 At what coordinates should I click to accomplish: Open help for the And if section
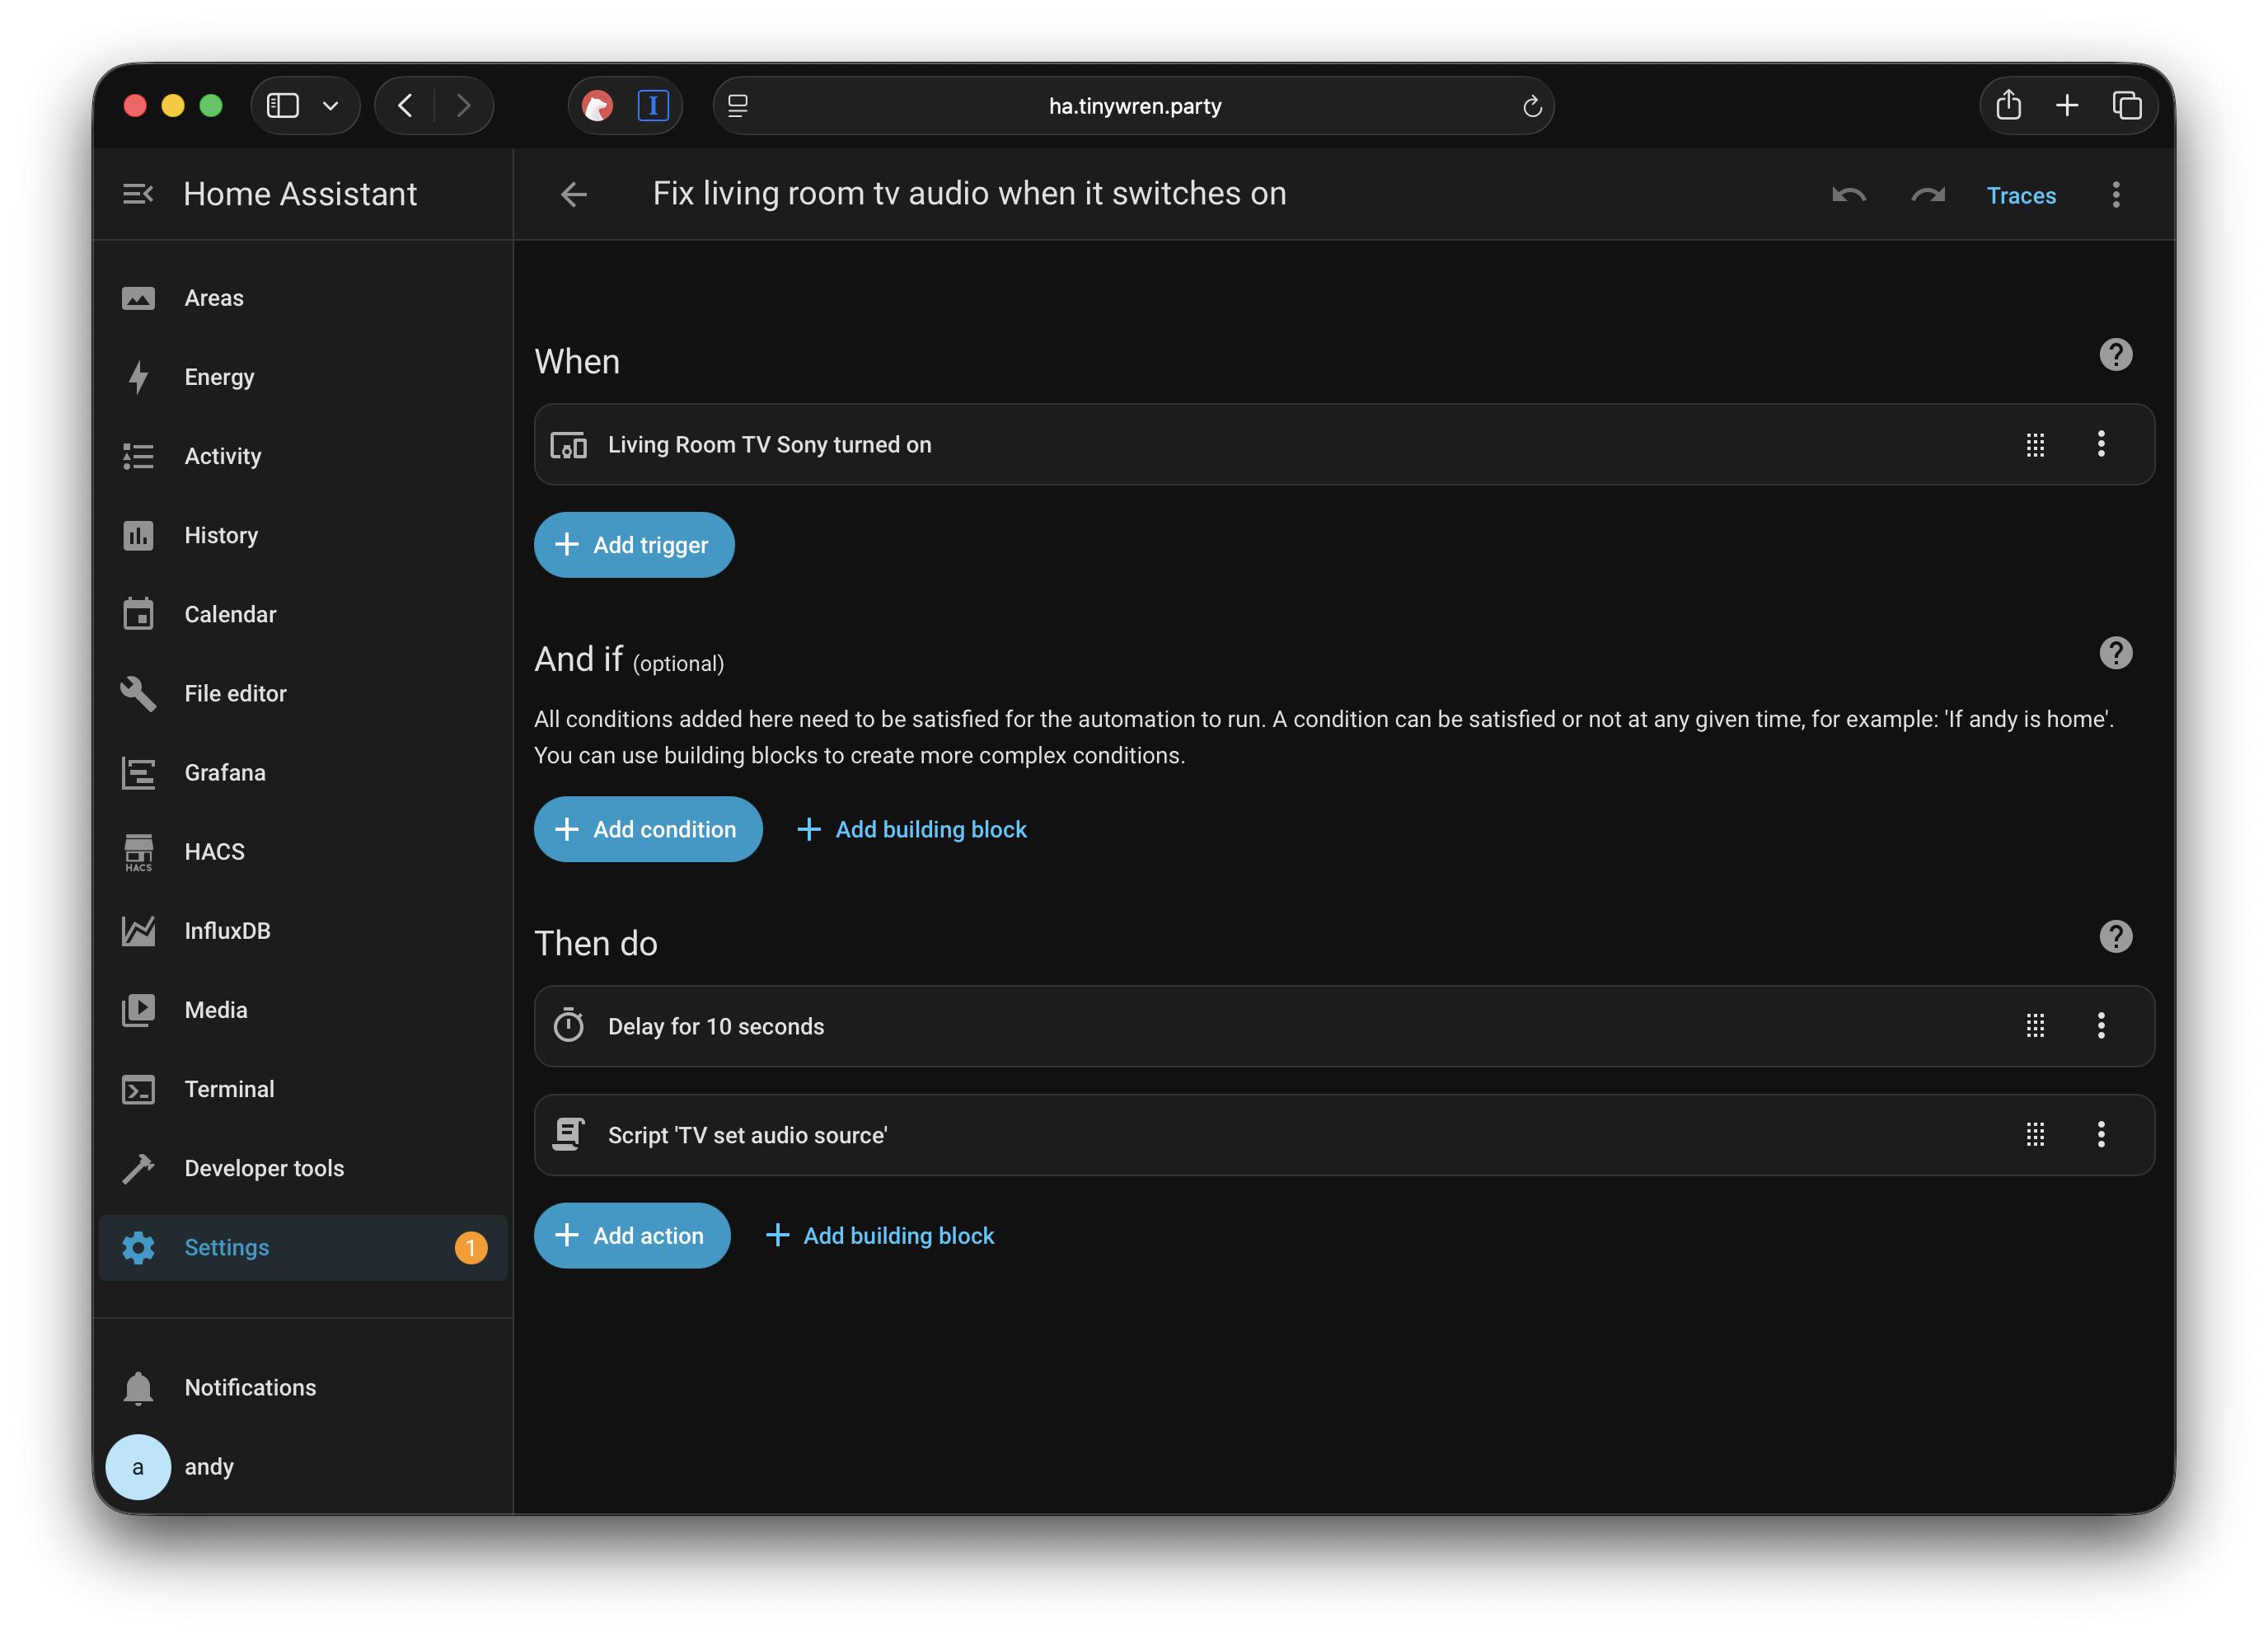click(2116, 653)
